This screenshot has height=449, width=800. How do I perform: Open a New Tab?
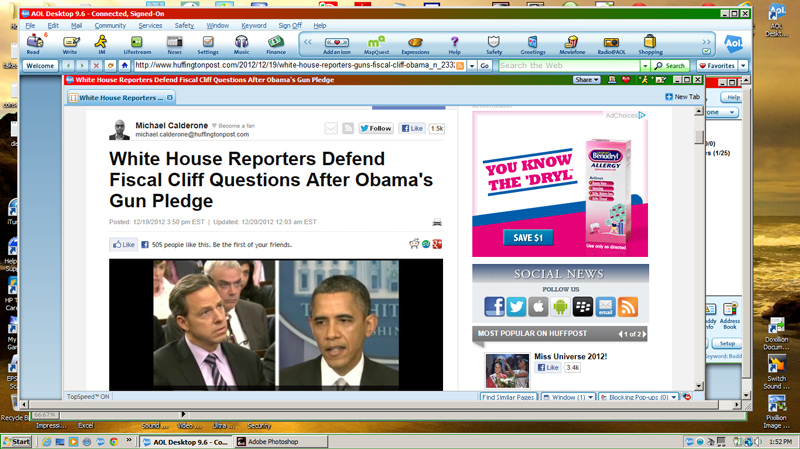pos(683,96)
